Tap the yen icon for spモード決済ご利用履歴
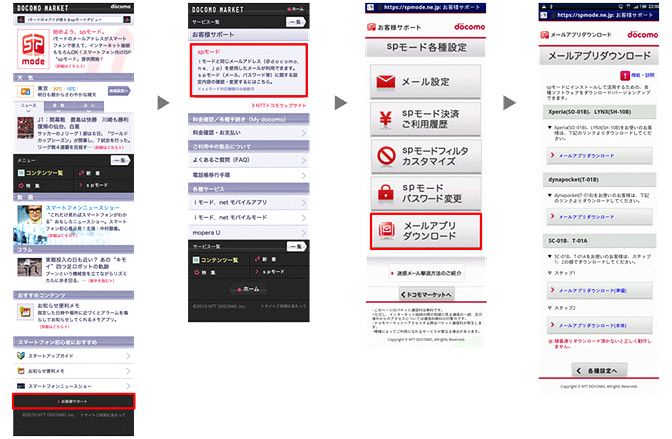Viewport: 672px width, 439px height. (386, 118)
